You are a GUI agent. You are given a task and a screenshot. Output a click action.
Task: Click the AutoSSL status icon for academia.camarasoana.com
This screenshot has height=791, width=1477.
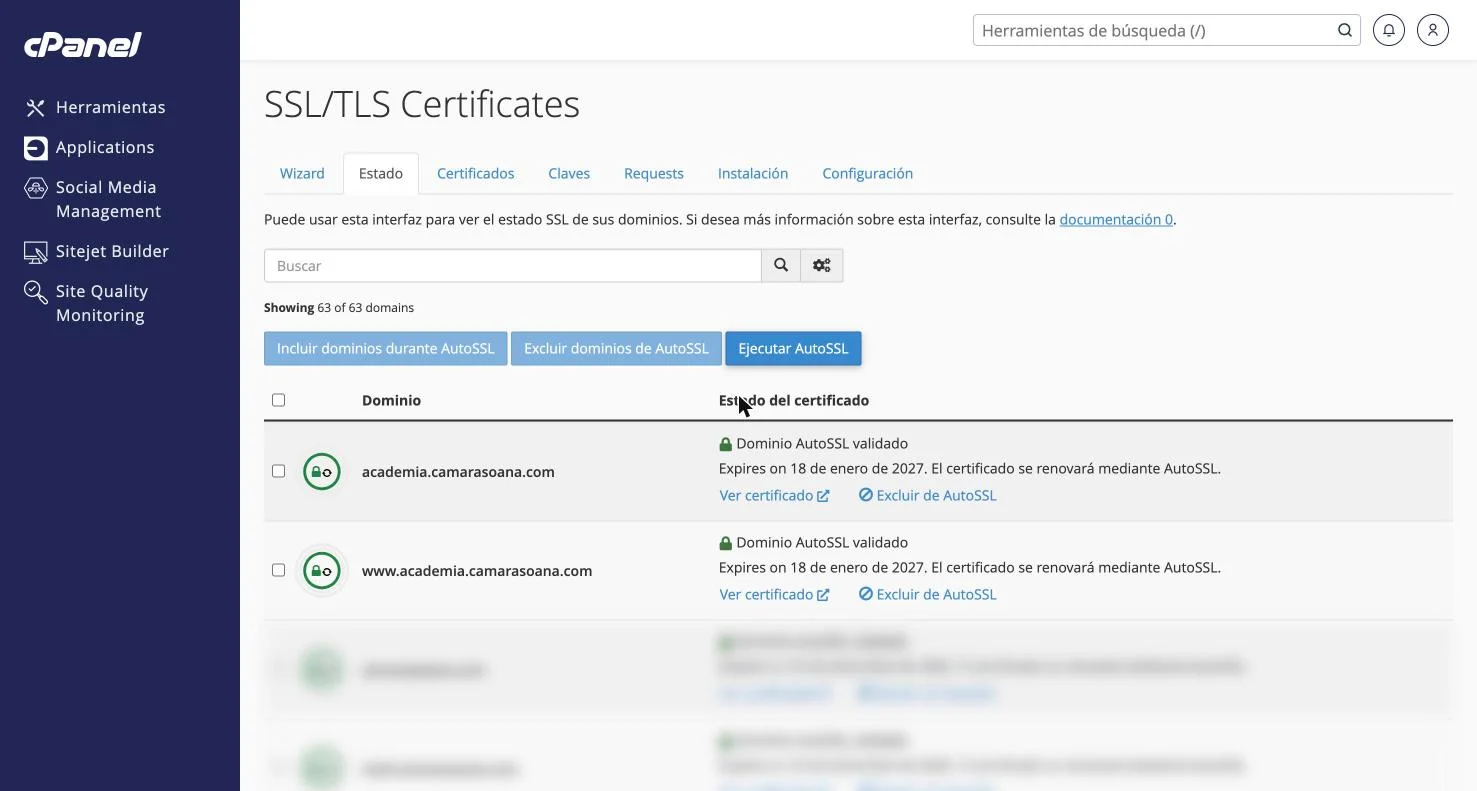(x=322, y=472)
